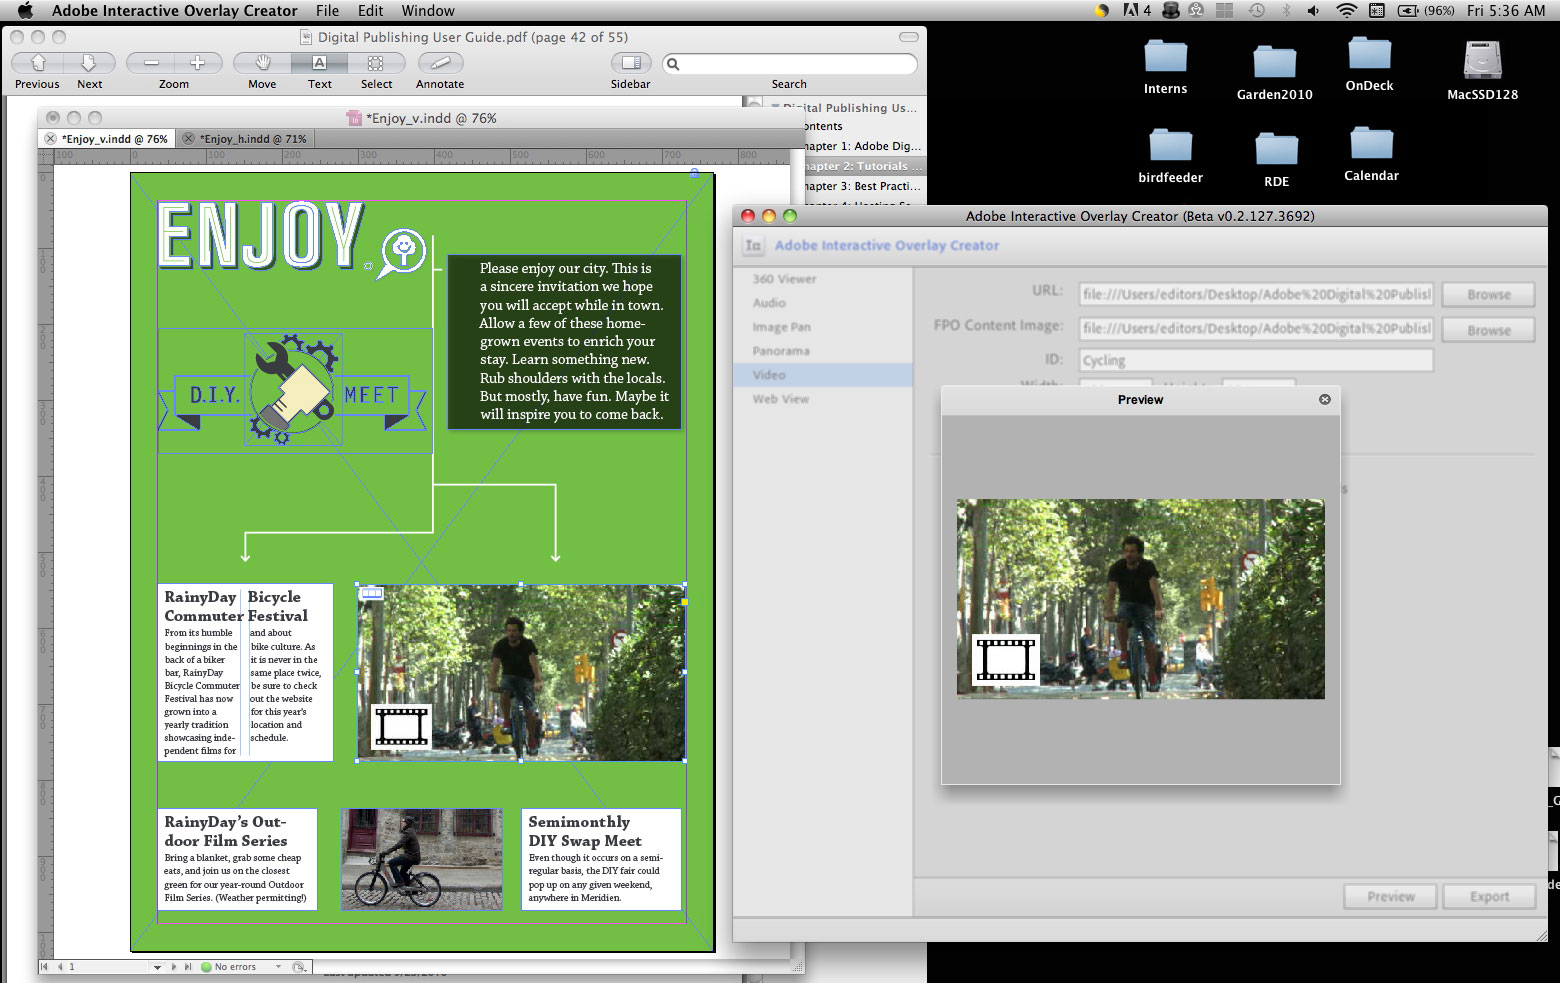Toggle the Sidebar in Preview

[630, 63]
